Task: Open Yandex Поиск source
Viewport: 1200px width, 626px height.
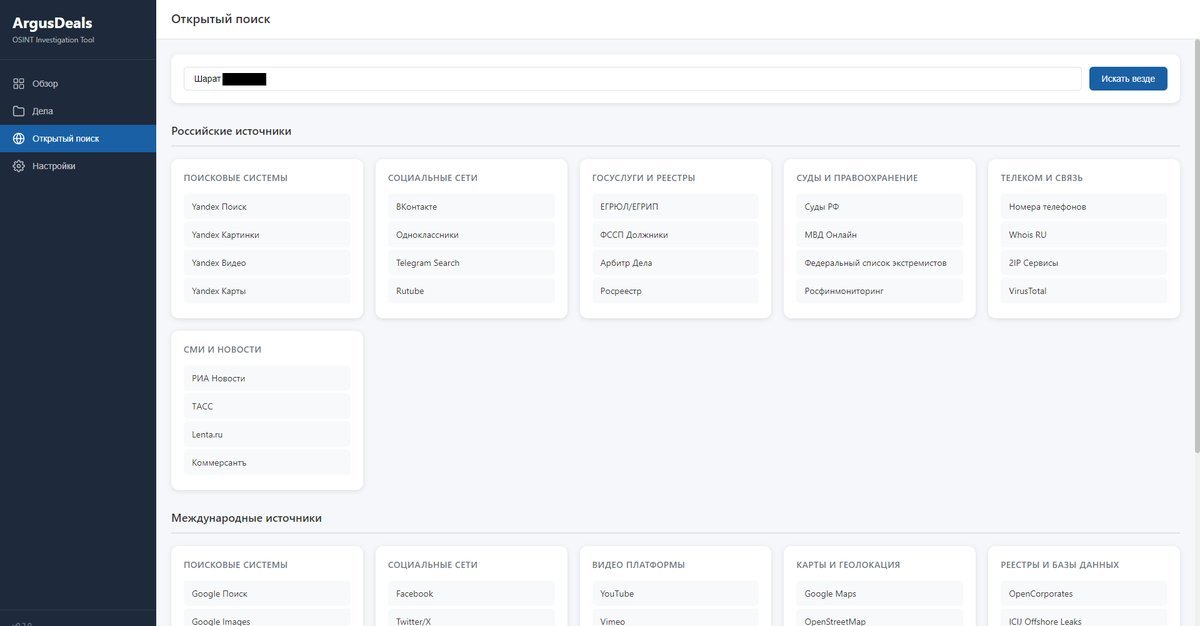Action: [266, 207]
